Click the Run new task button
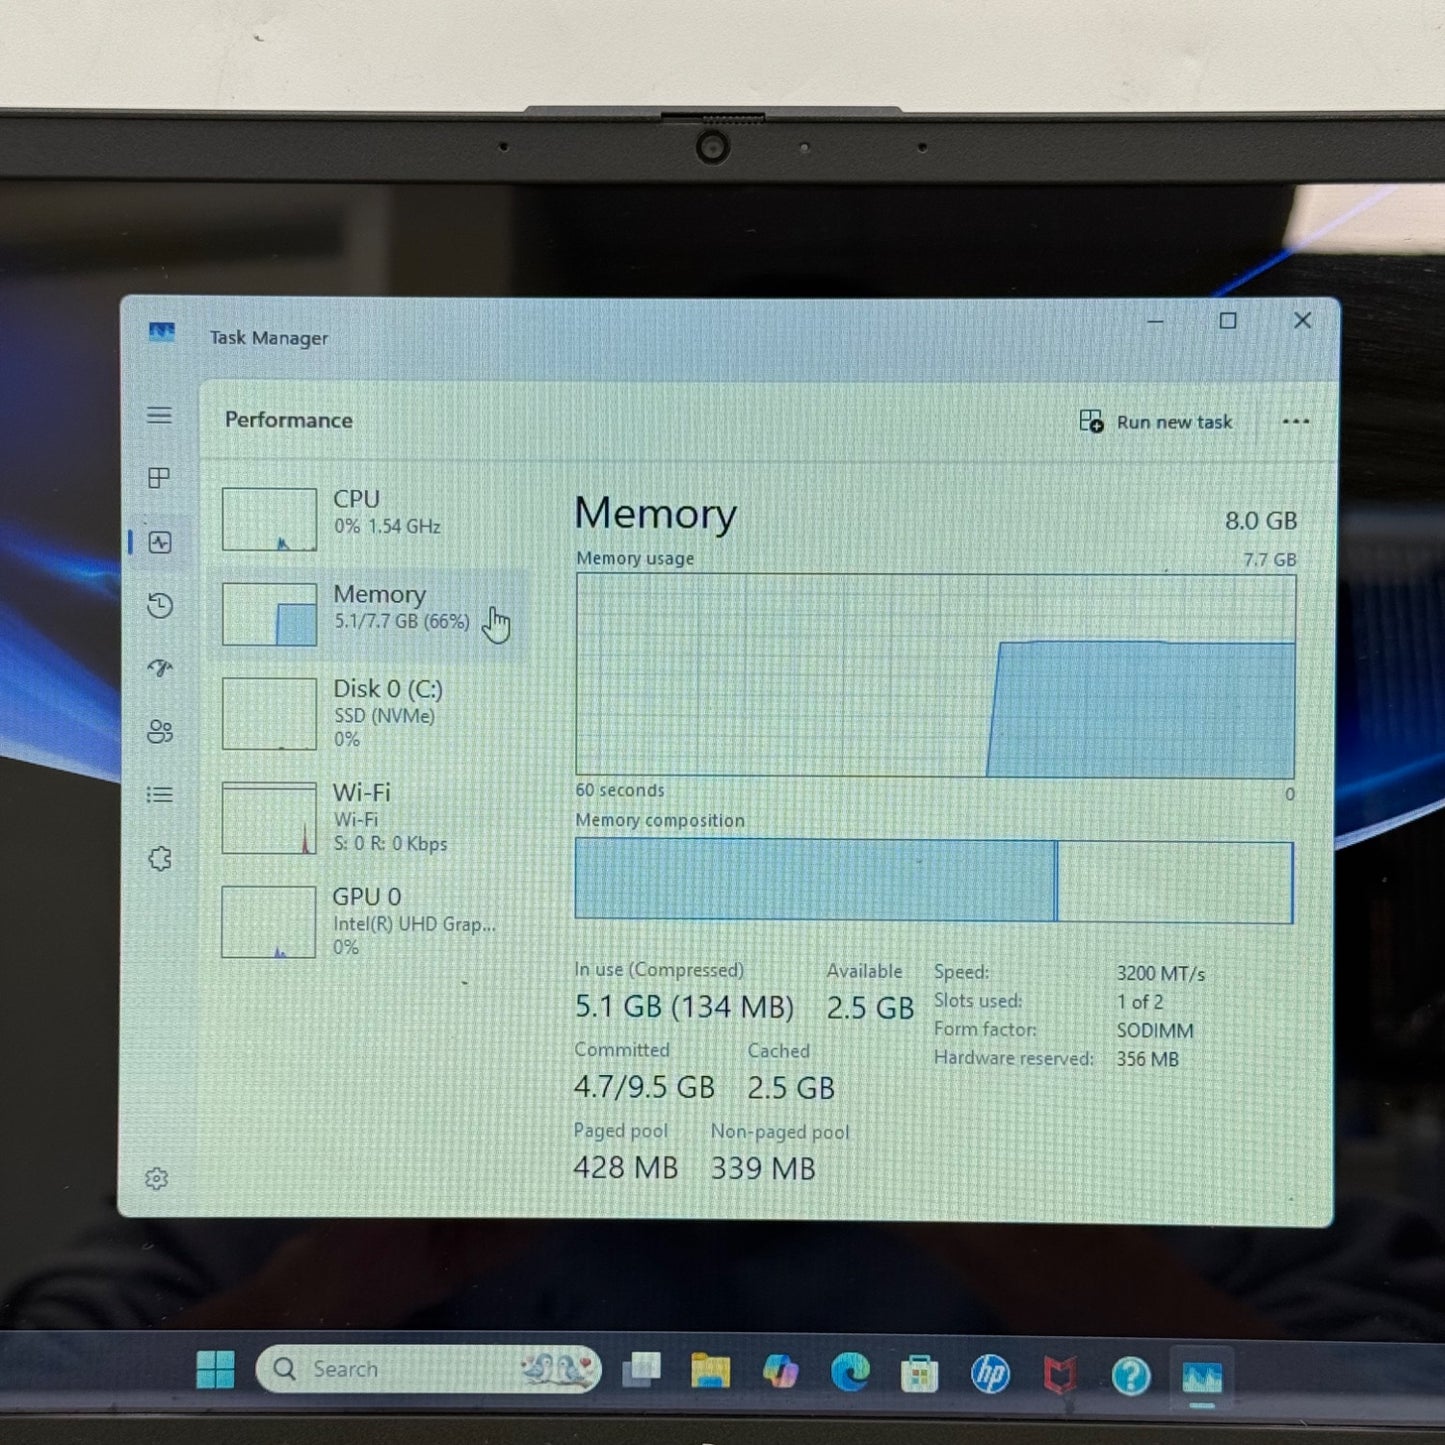The height and width of the screenshot is (1445, 1445). pyautogui.click(x=1156, y=422)
